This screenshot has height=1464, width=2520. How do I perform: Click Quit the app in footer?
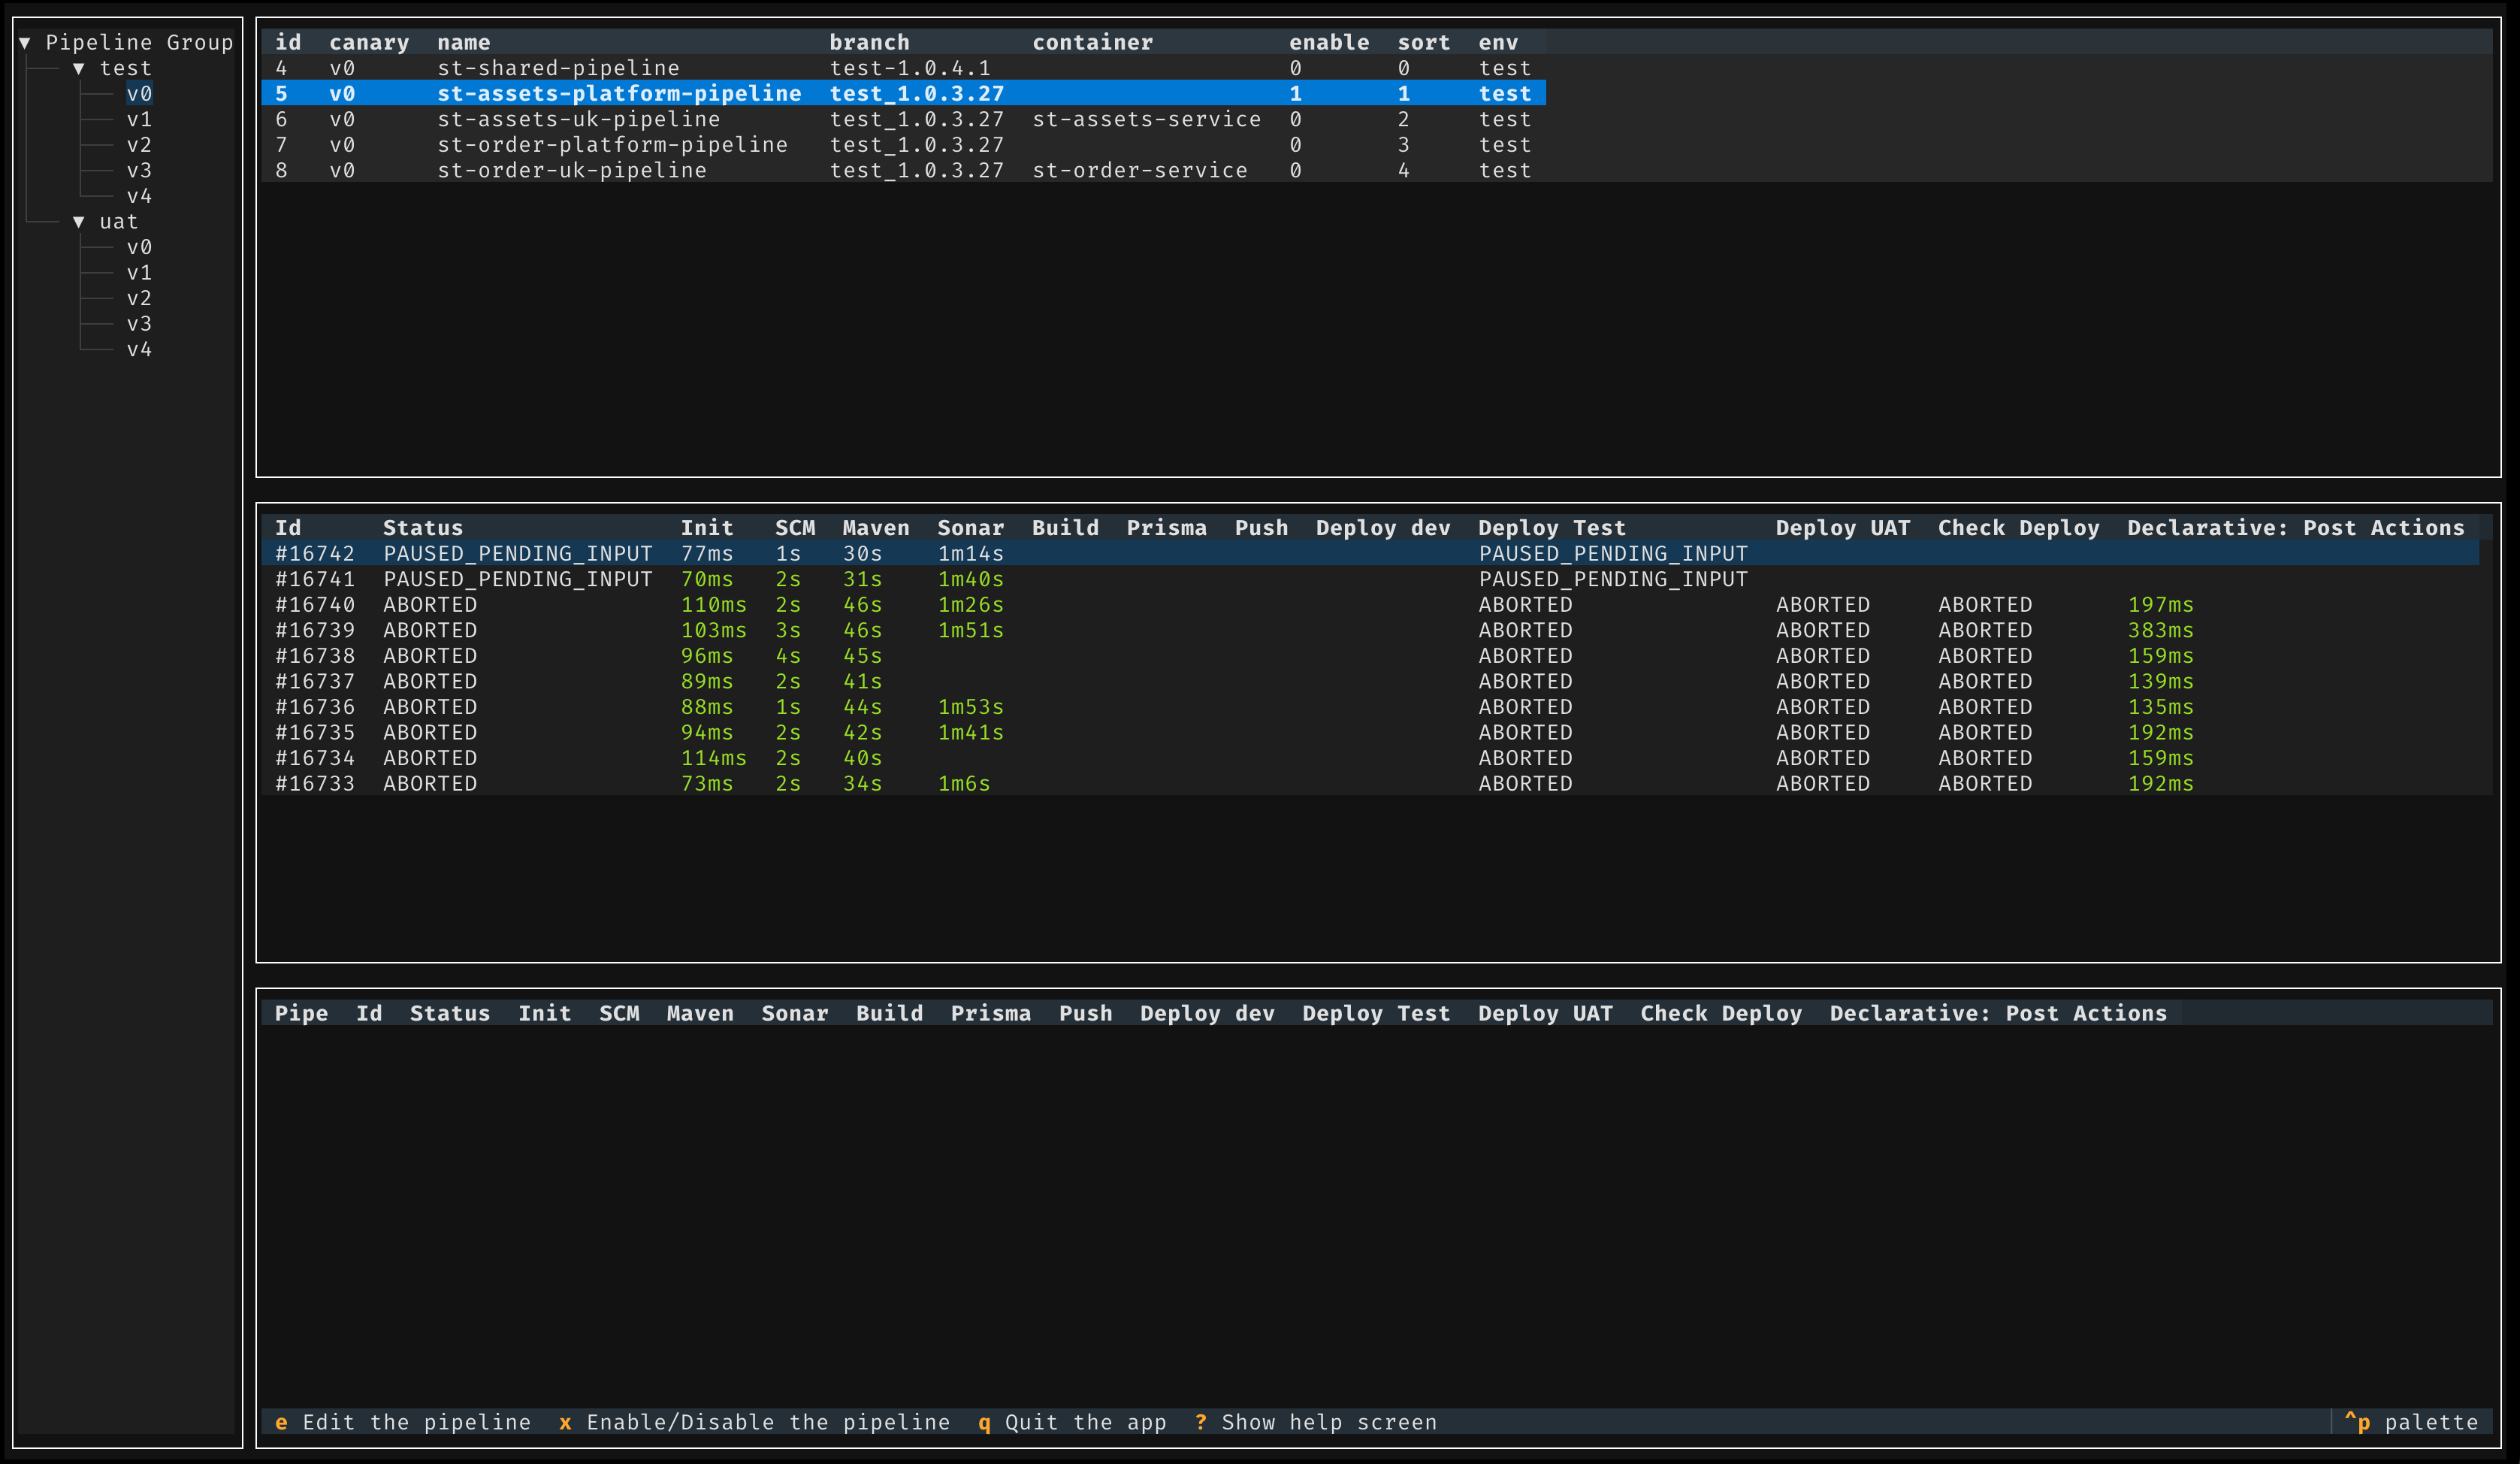click(x=1072, y=1422)
